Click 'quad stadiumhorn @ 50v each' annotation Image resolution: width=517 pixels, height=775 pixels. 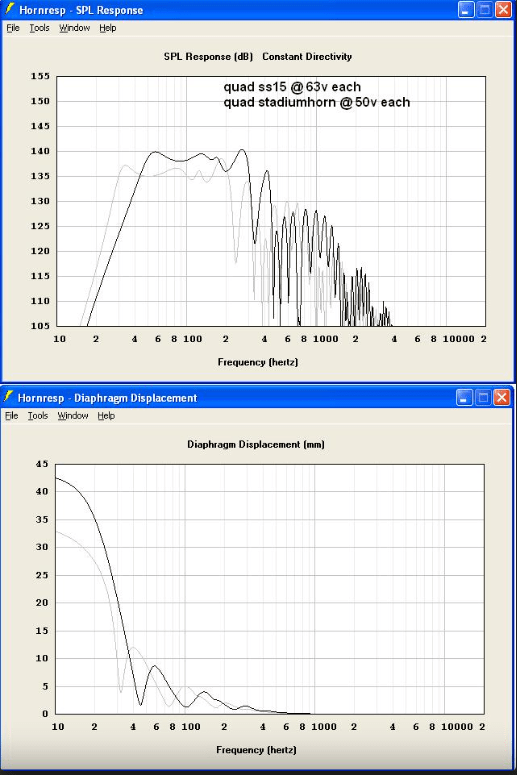[317, 102]
